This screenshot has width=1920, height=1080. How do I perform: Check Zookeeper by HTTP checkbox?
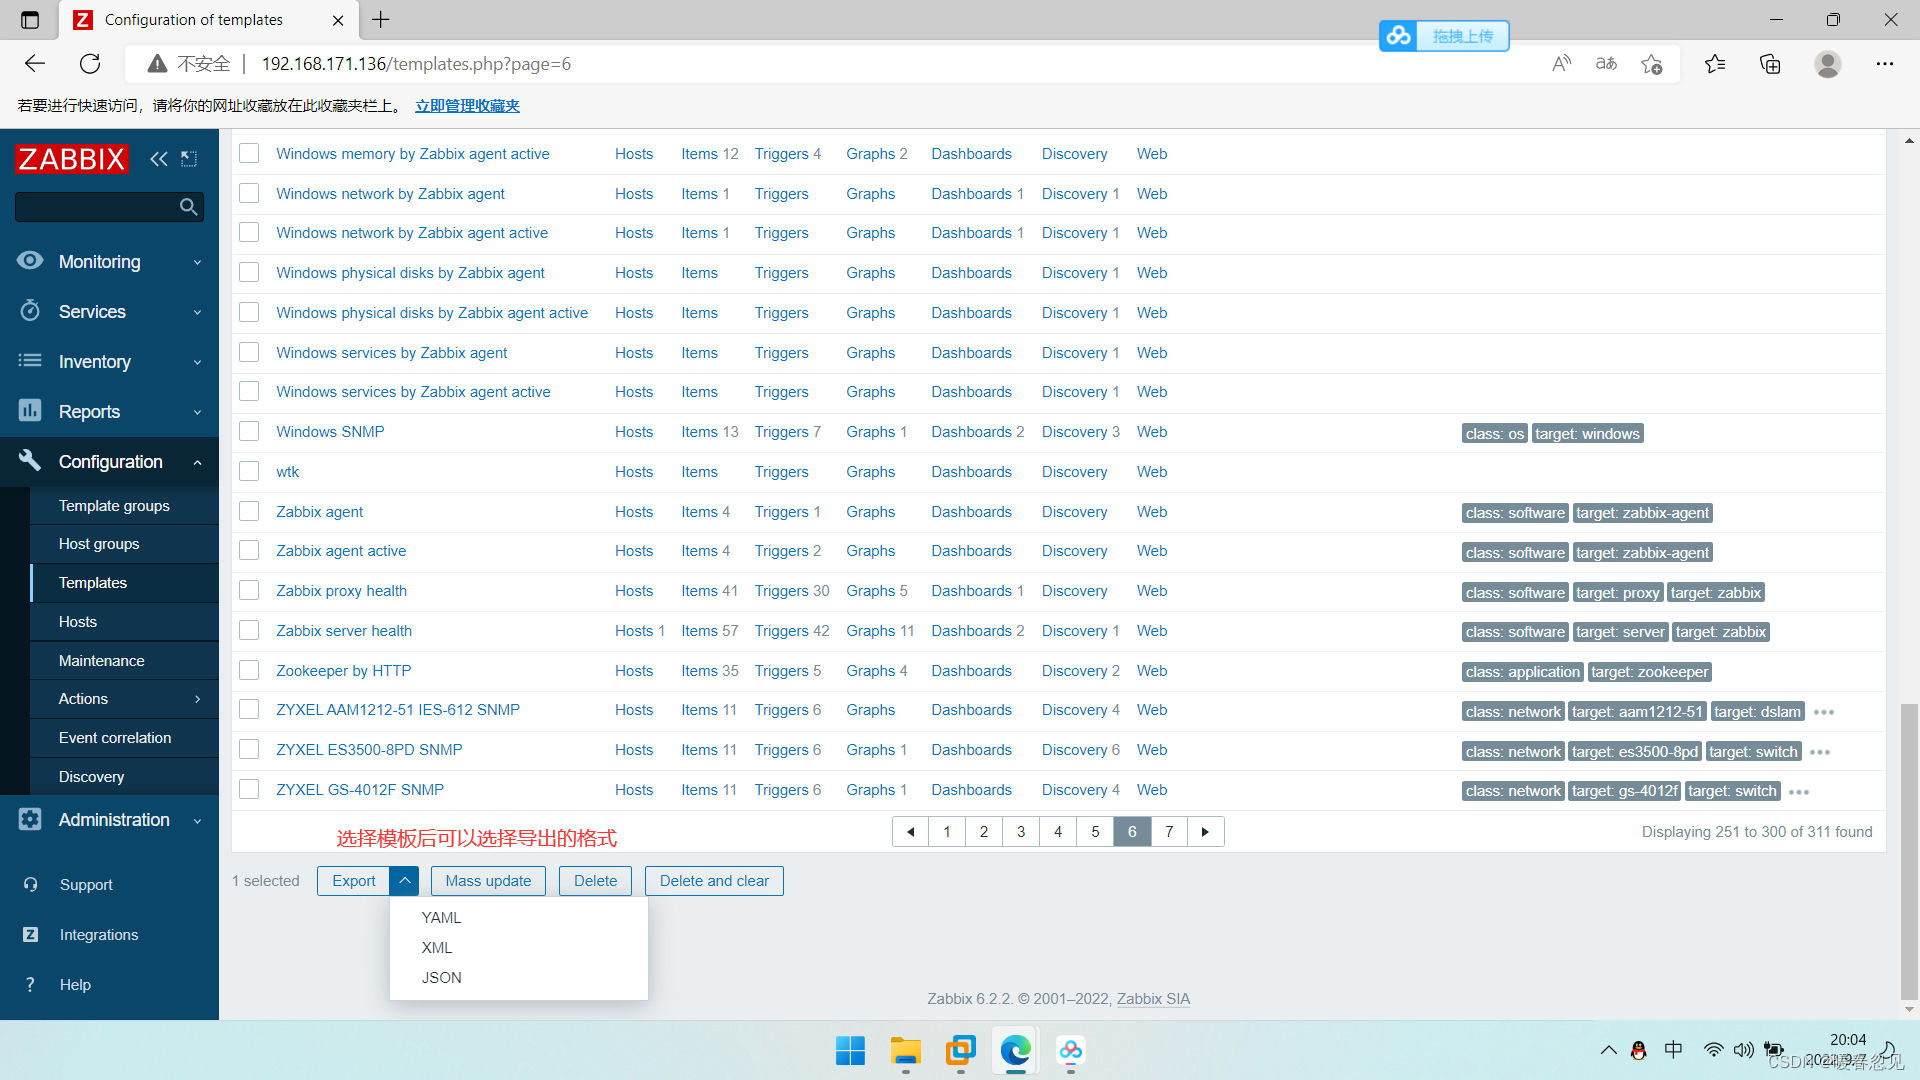click(249, 670)
